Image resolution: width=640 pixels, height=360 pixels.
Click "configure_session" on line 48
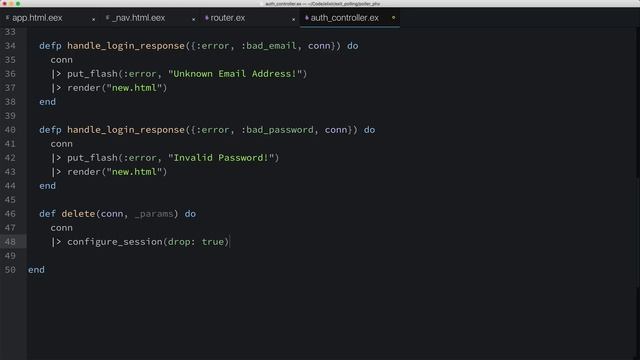[x=115, y=242]
